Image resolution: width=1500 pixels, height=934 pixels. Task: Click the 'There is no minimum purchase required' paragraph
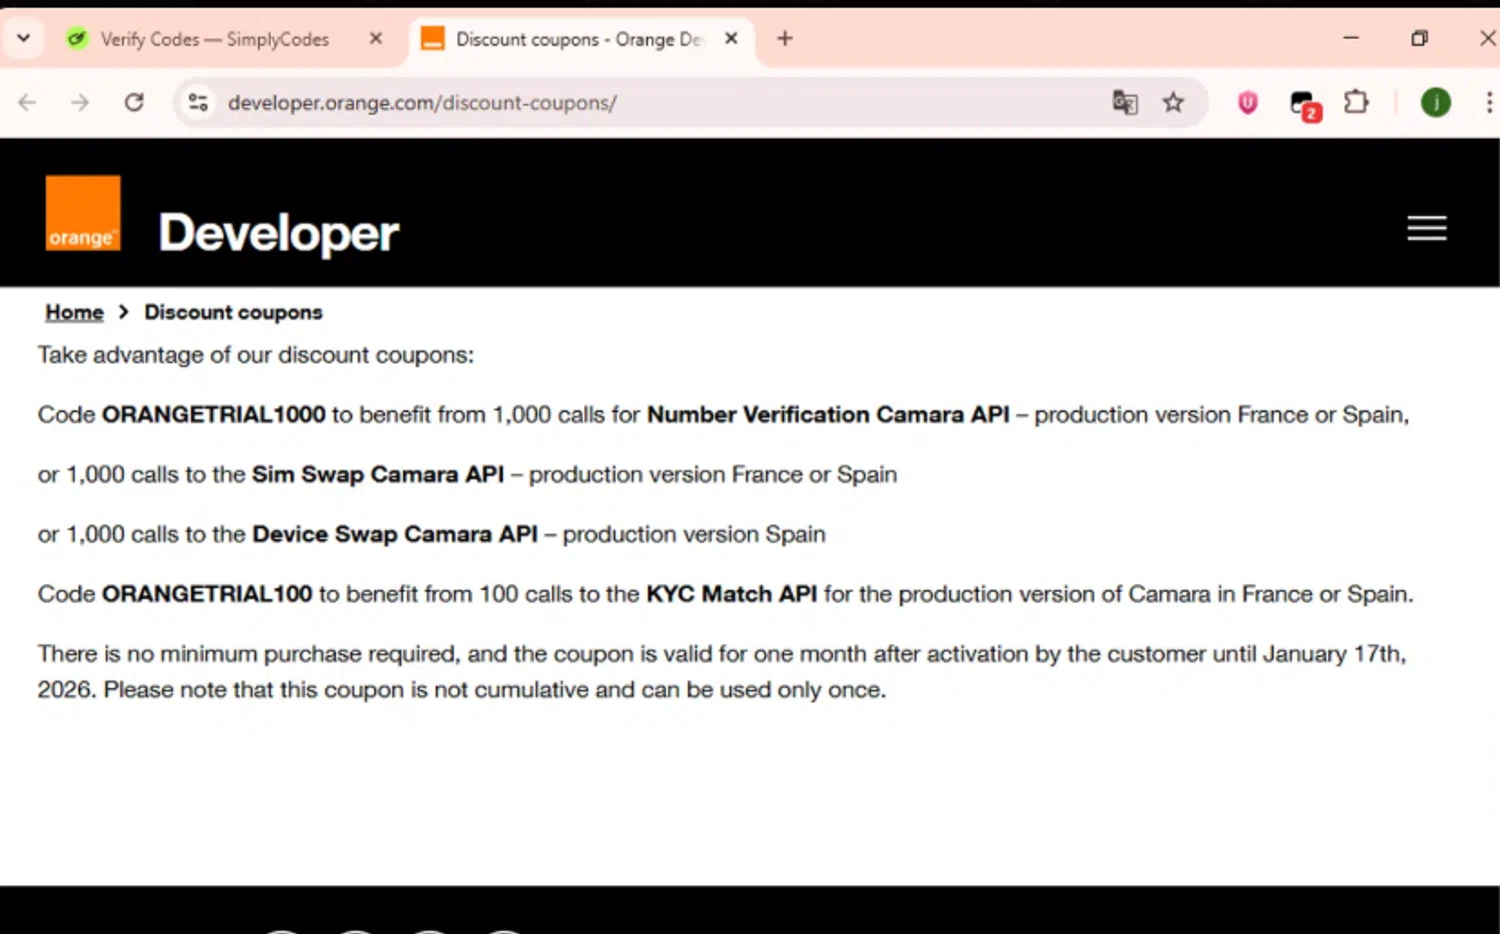coord(722,671)
